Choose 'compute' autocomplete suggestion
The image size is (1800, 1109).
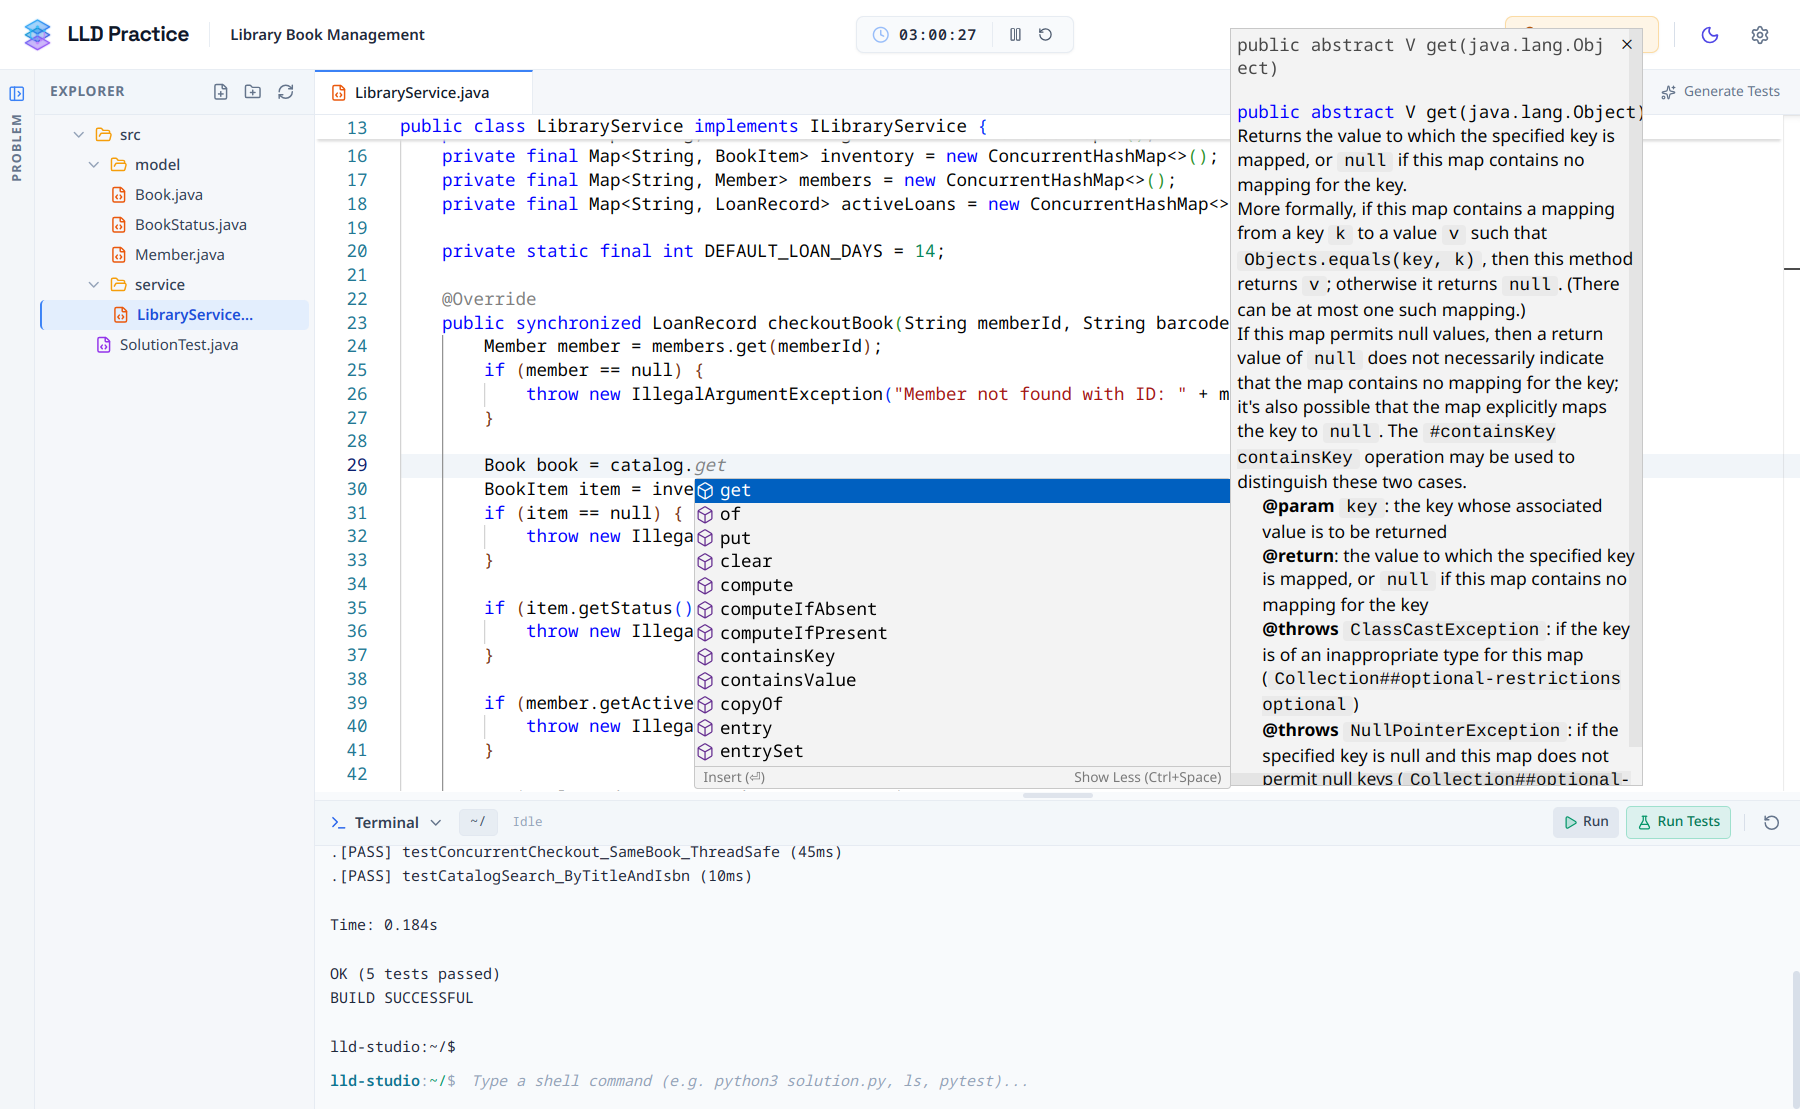[962, 585]
